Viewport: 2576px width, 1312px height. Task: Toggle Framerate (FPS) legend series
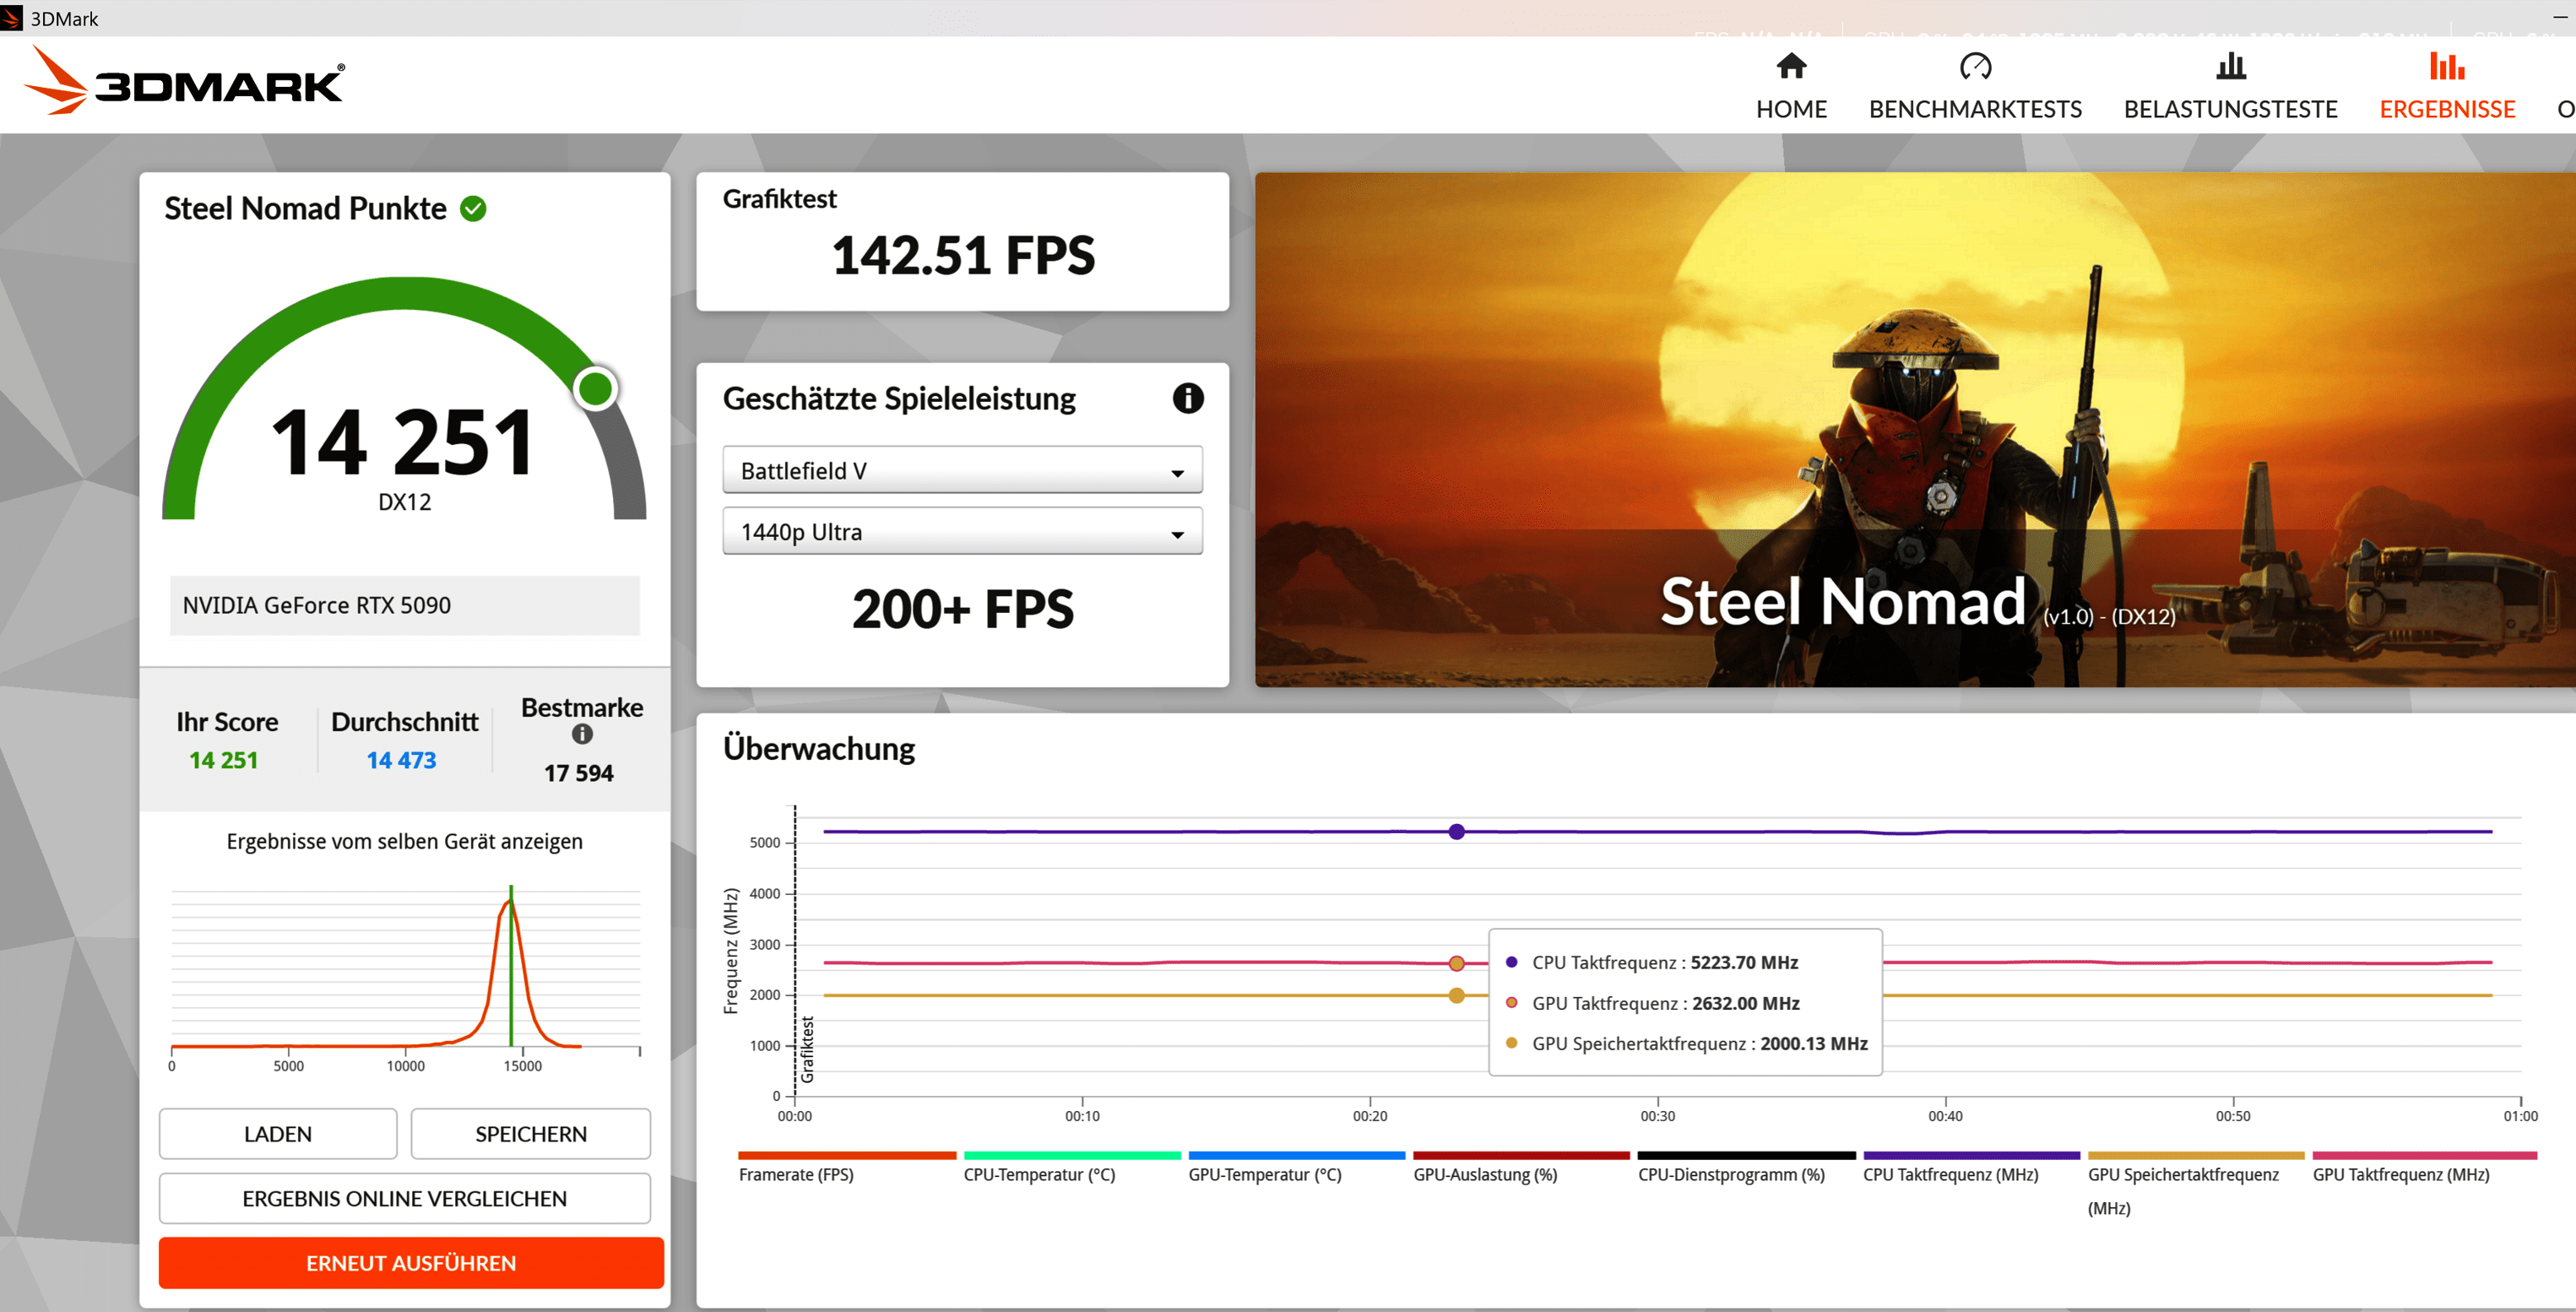[x=796, y=1174]
